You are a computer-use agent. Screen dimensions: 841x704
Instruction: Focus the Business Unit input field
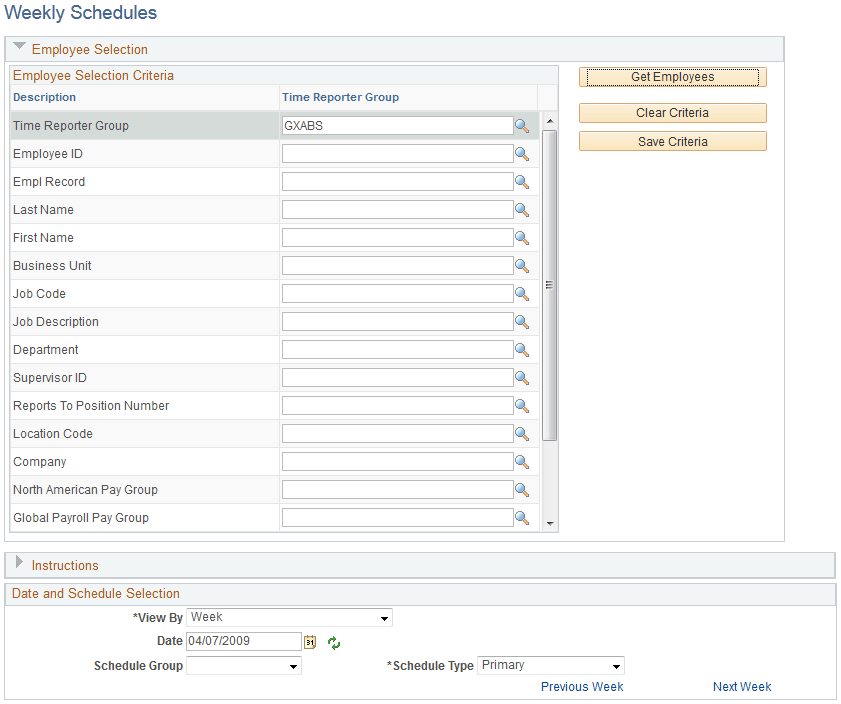click(397, 266)
